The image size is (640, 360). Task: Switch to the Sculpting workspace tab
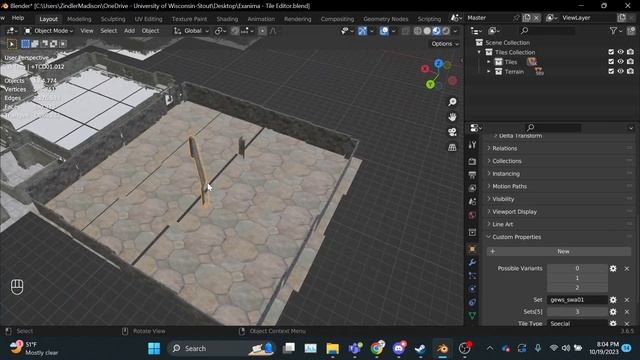coord(113,19)
